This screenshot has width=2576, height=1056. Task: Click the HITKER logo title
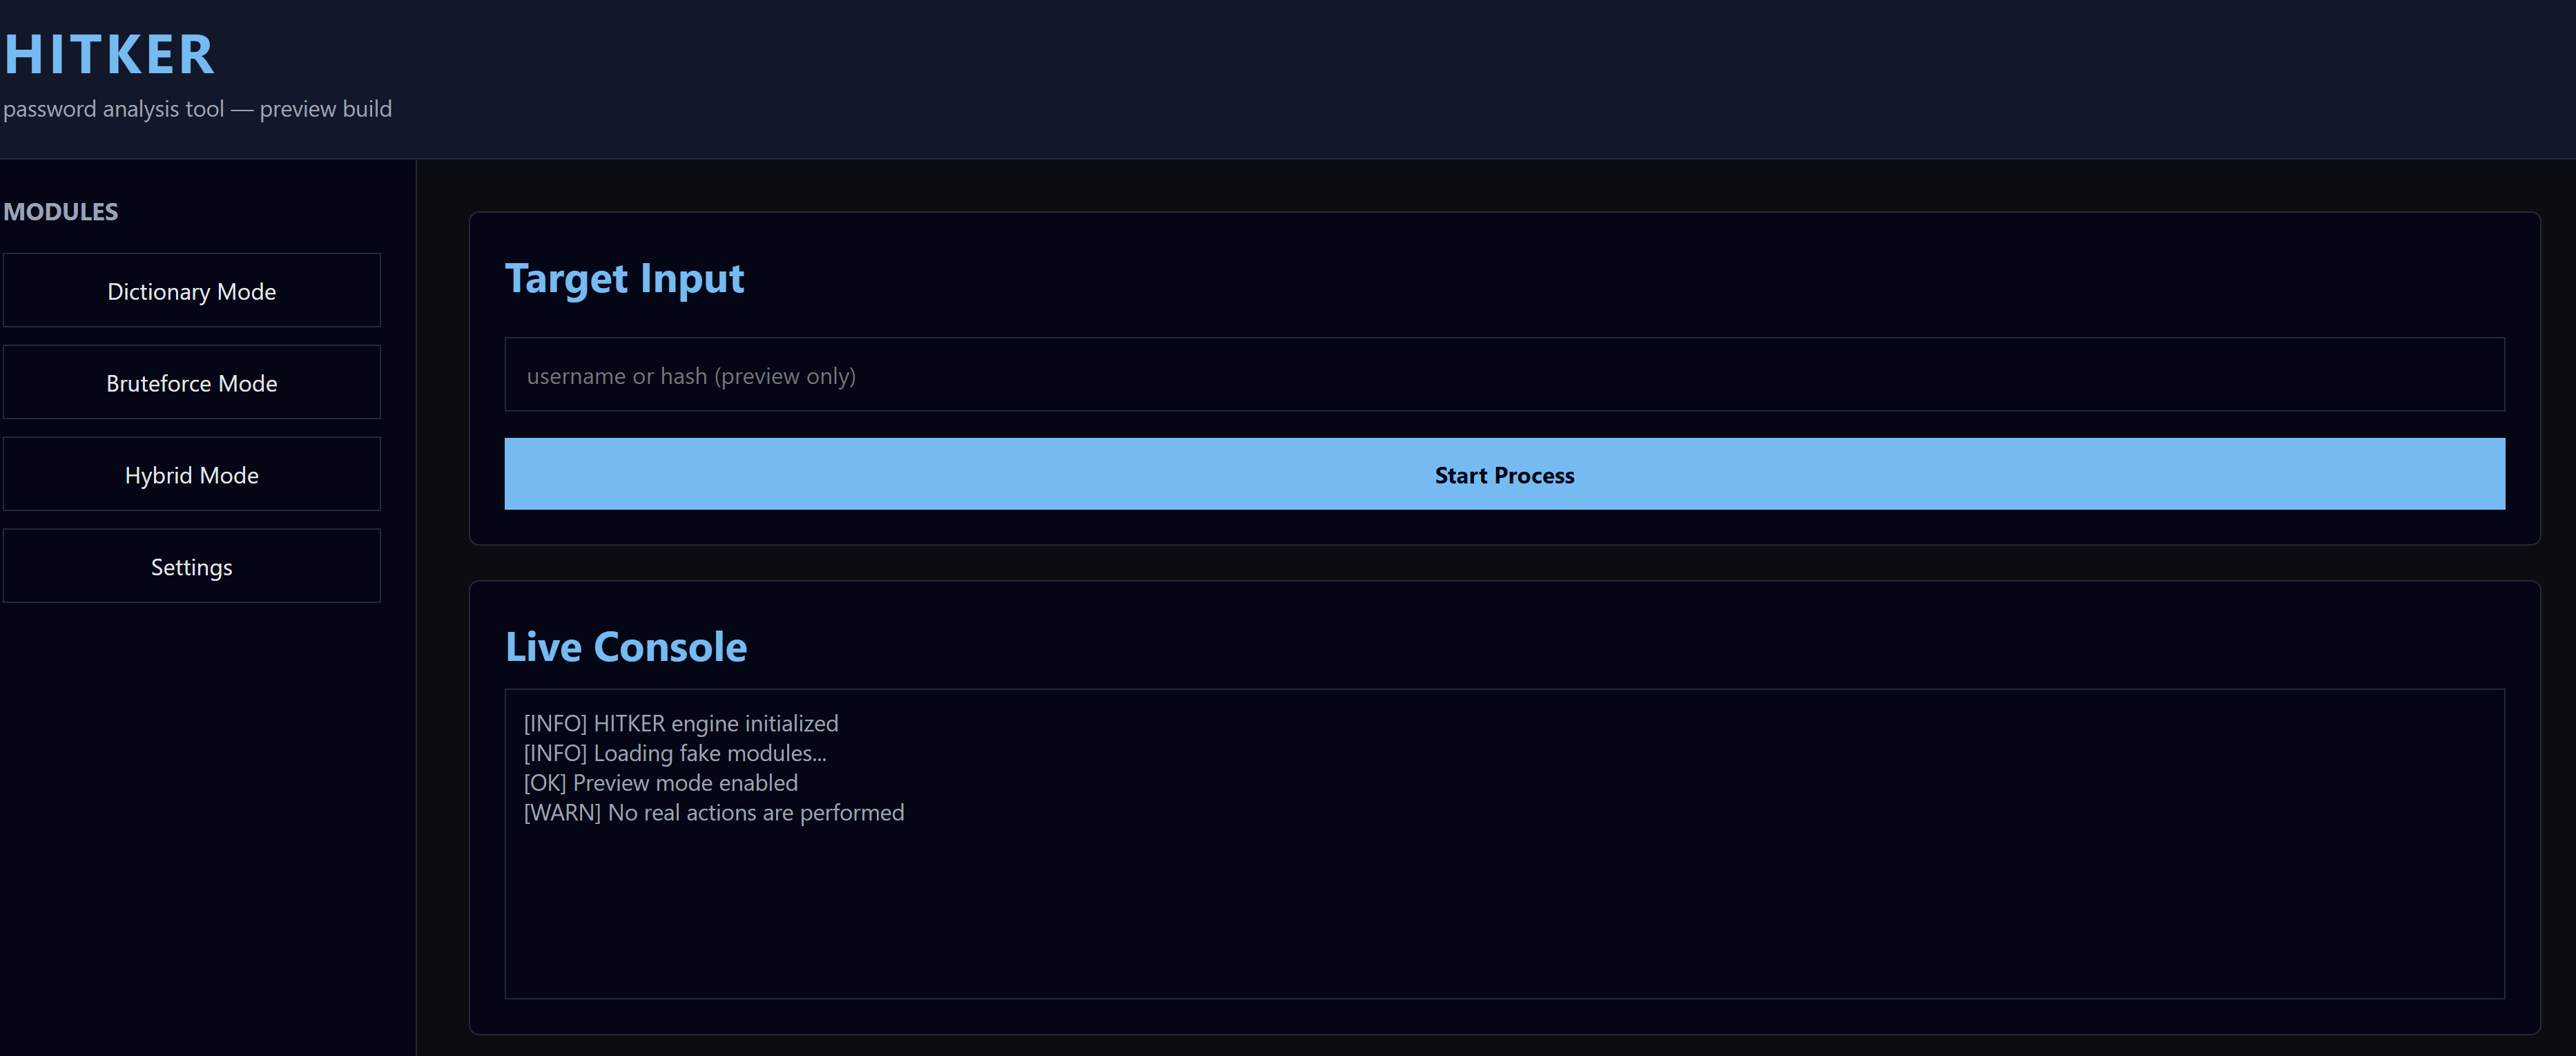point(110,55)
